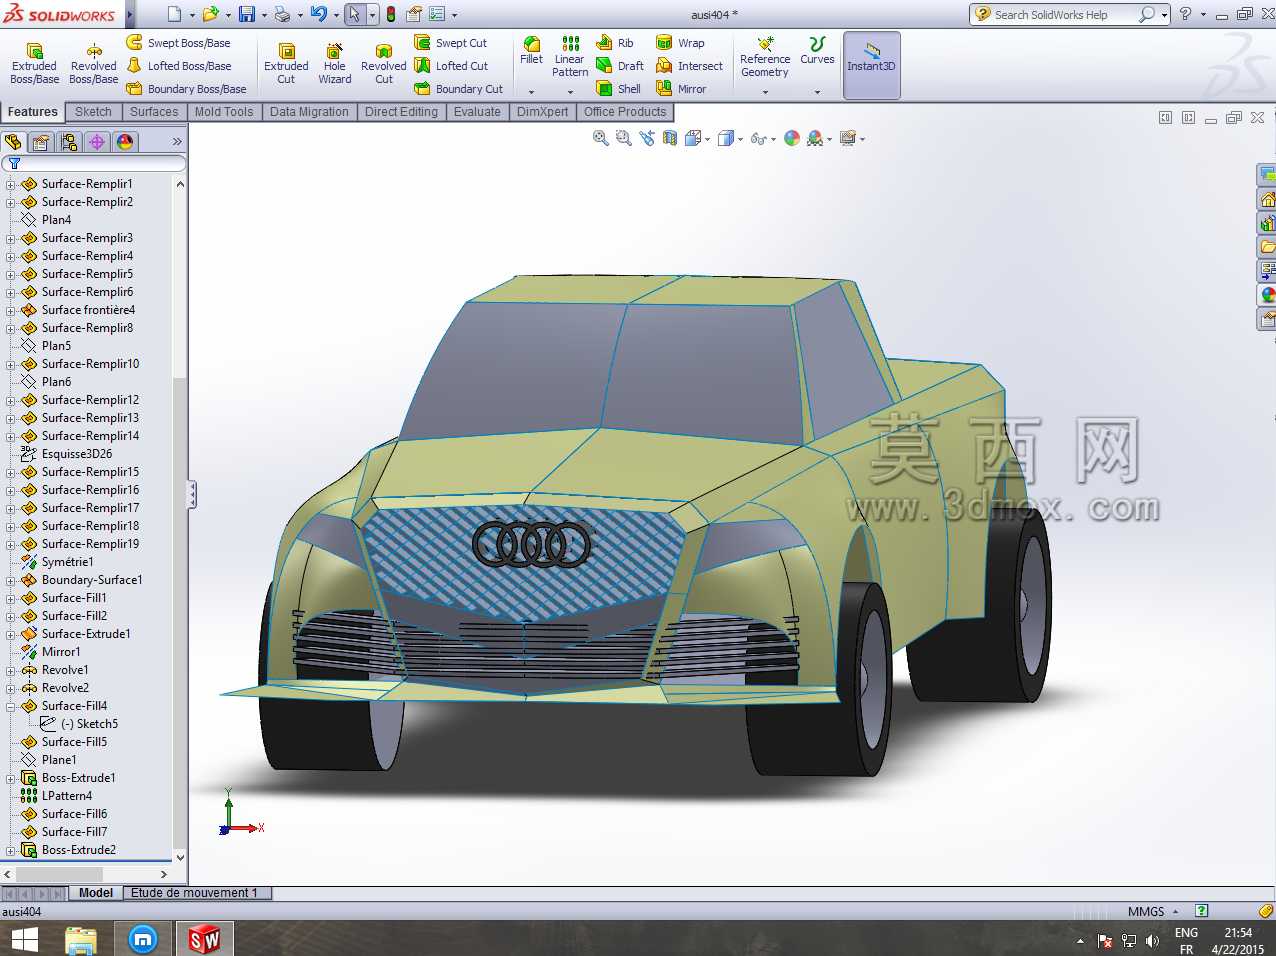Open the Direct Editing tab

(401, 112)
